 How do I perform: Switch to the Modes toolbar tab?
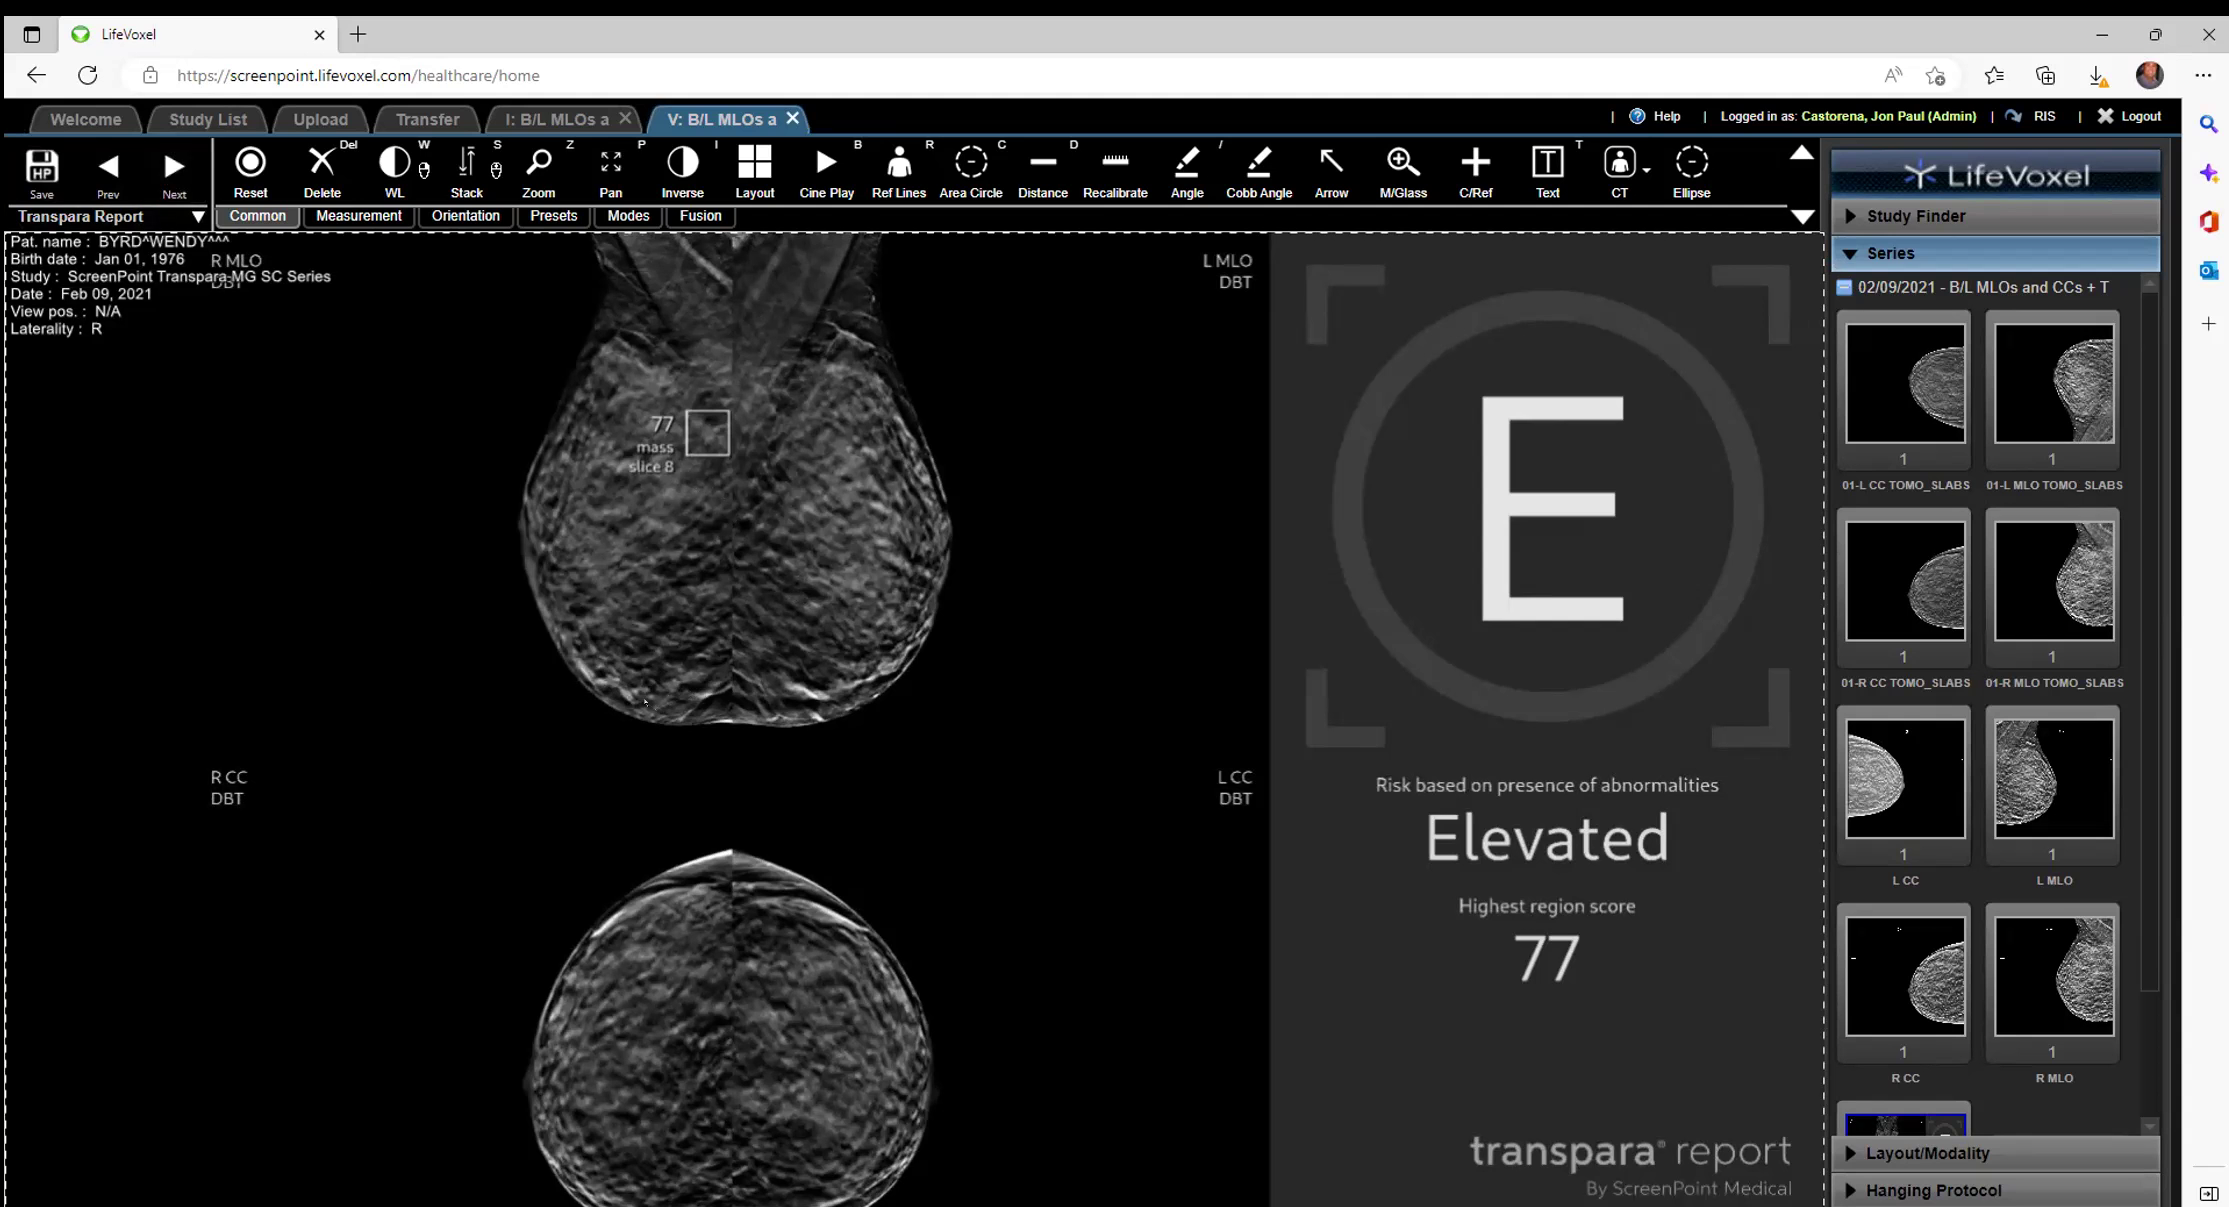[x=628, y=216]
